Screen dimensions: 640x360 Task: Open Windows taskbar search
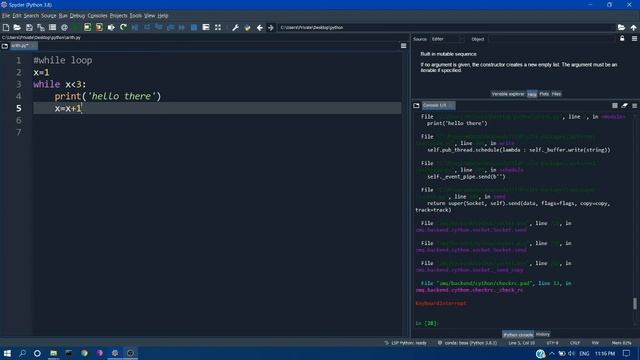point(22,353)
